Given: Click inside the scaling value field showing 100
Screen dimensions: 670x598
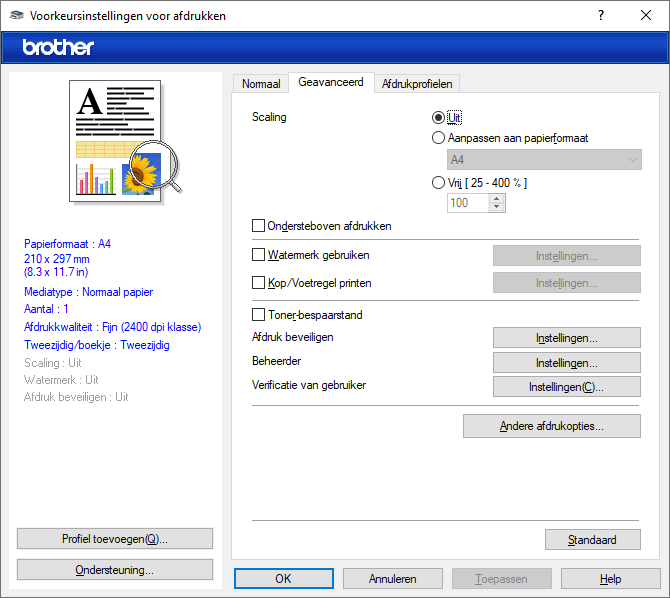Looking at the screenshot, I should (467, 203).
